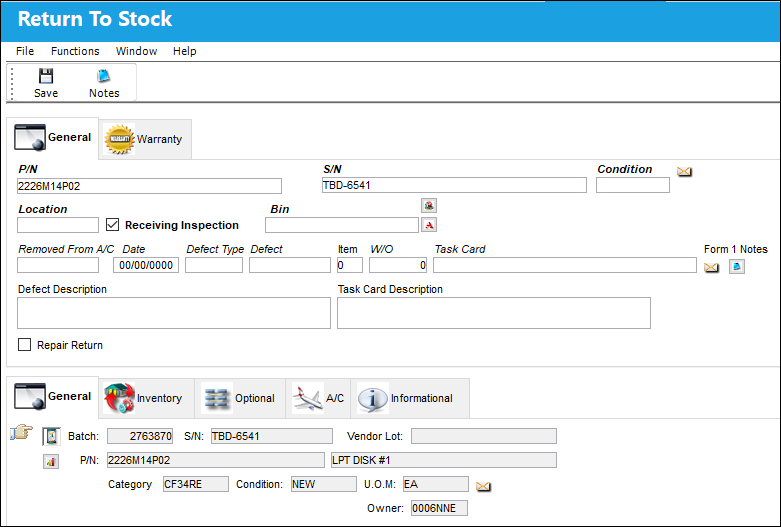Select the upper General tab

[x=53, y=137]
